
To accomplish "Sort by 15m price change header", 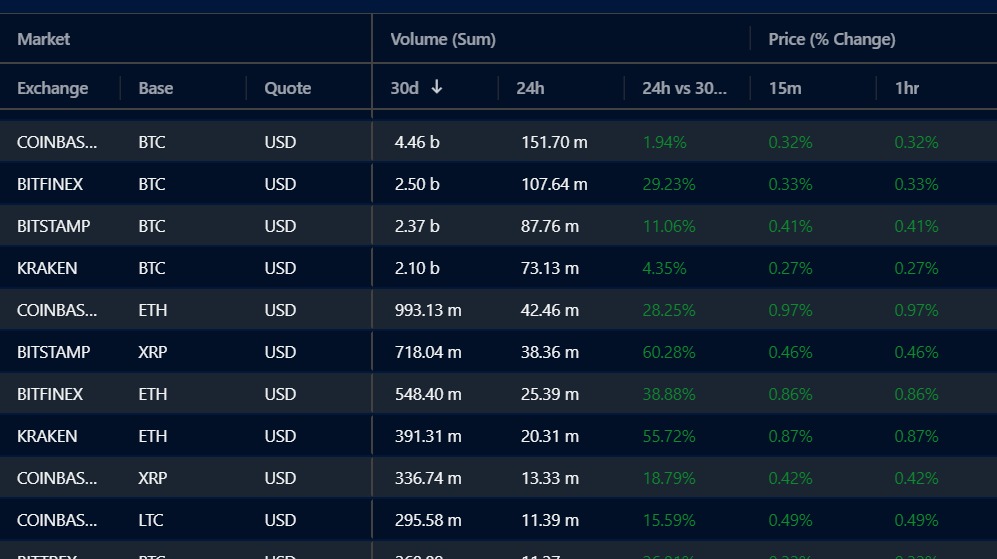I will [x=785, y=88].
